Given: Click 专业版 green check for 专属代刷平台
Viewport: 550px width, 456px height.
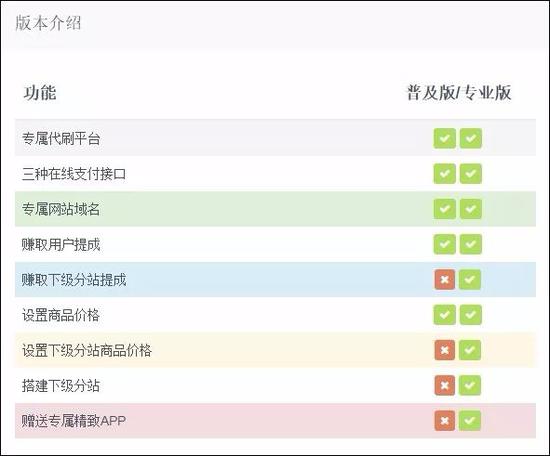Looking at the screenshot, I should (x=471, y=138).
